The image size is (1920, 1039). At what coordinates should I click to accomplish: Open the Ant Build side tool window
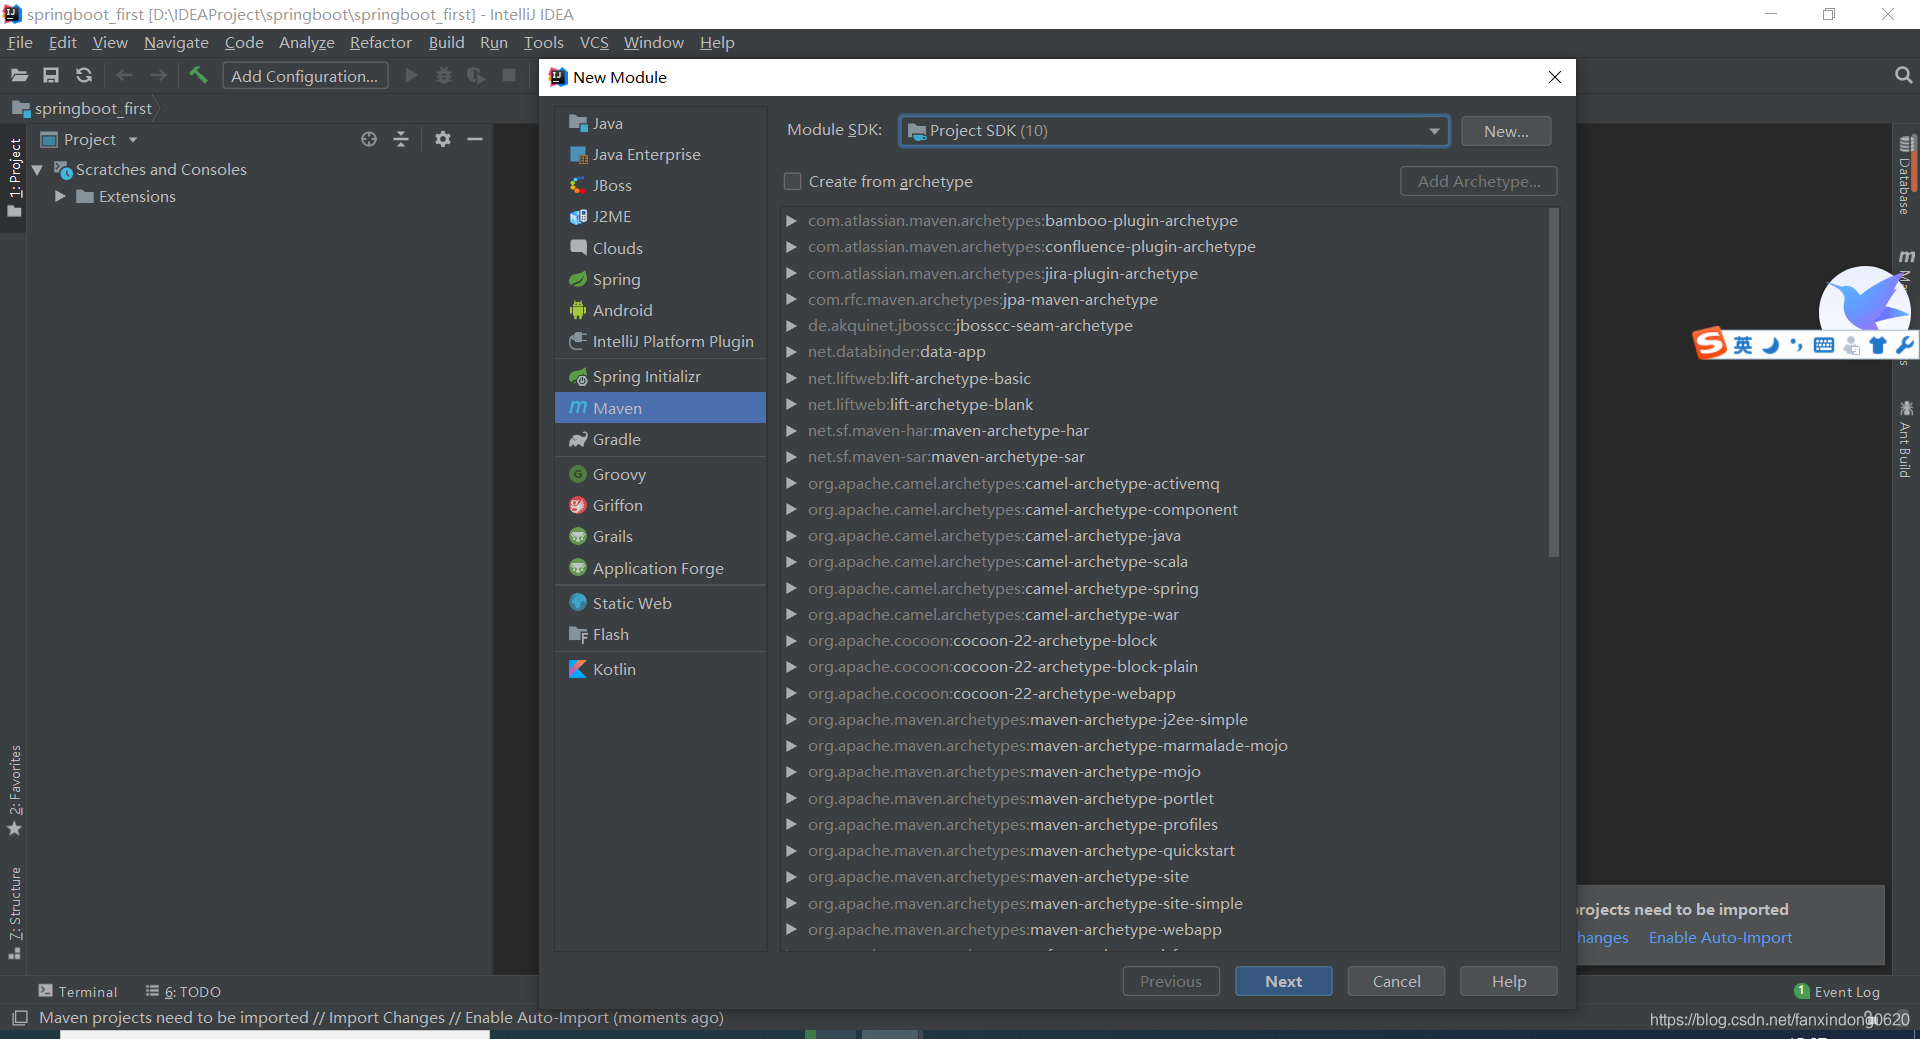pos(1905,440)
